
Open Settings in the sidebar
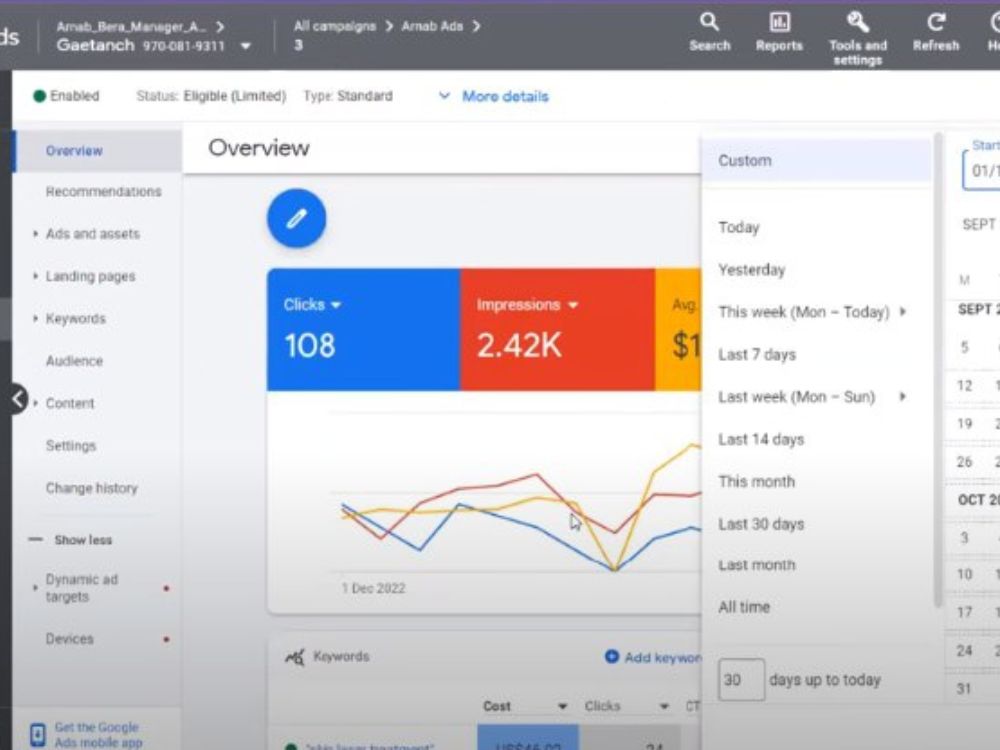pos(71,446)
